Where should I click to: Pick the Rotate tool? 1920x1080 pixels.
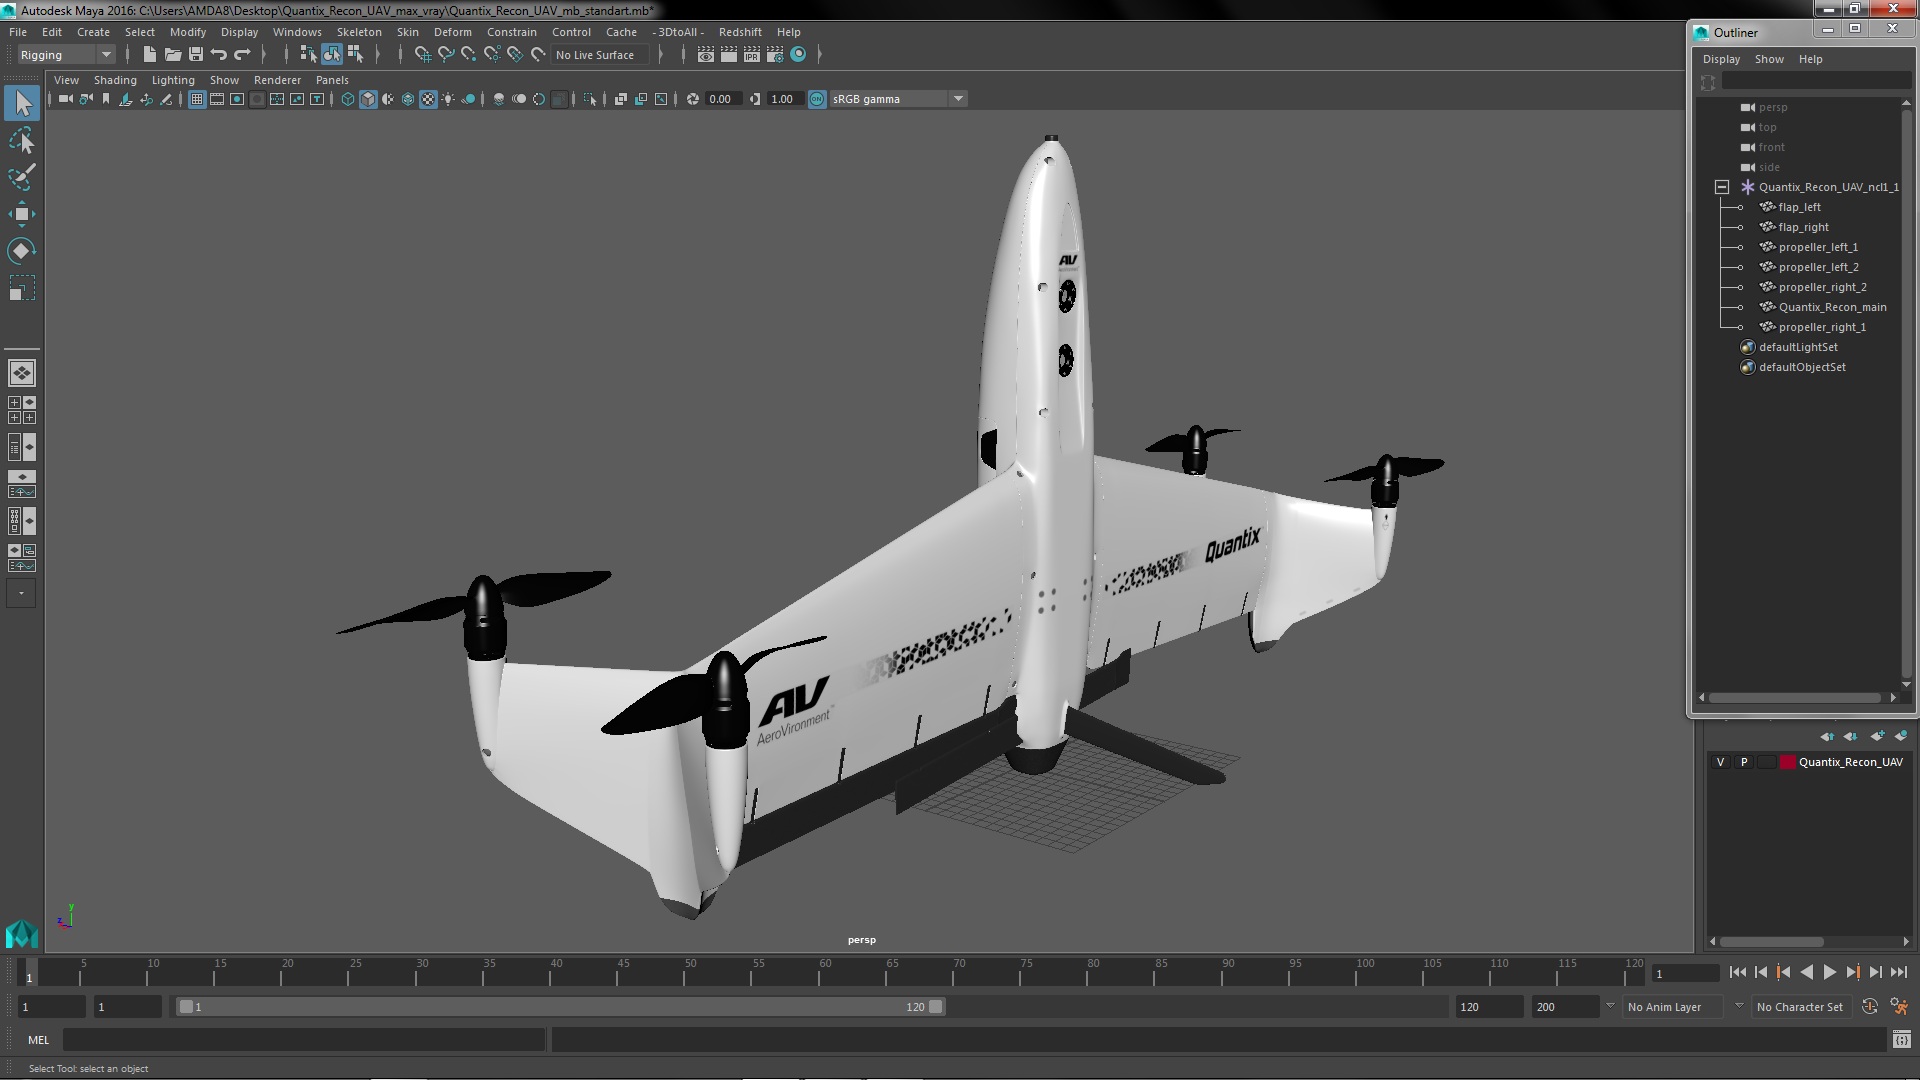coord(22,250)
